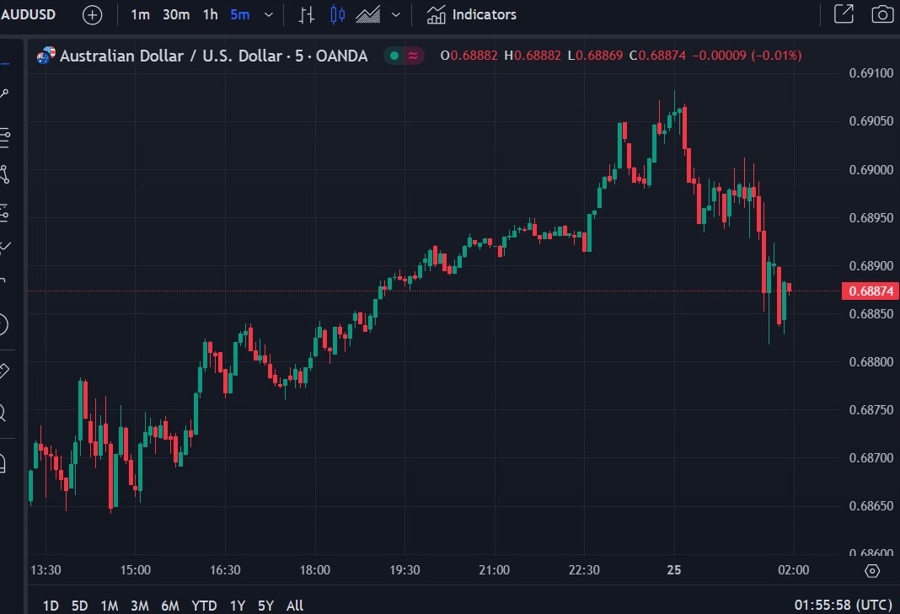Select the 1h timeframe
Image resolution: width=900 pixels, height=614 pixels.
tap(210, 14)
